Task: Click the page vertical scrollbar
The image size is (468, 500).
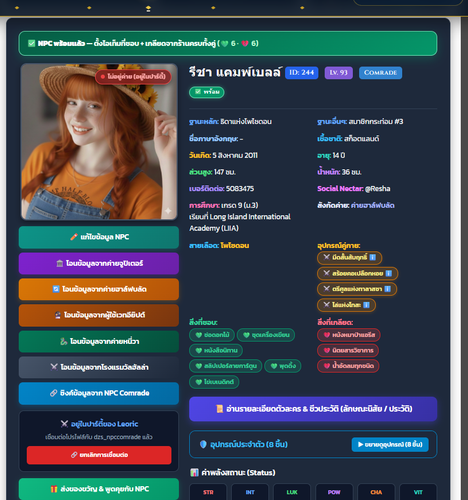Action: [465, 257]
